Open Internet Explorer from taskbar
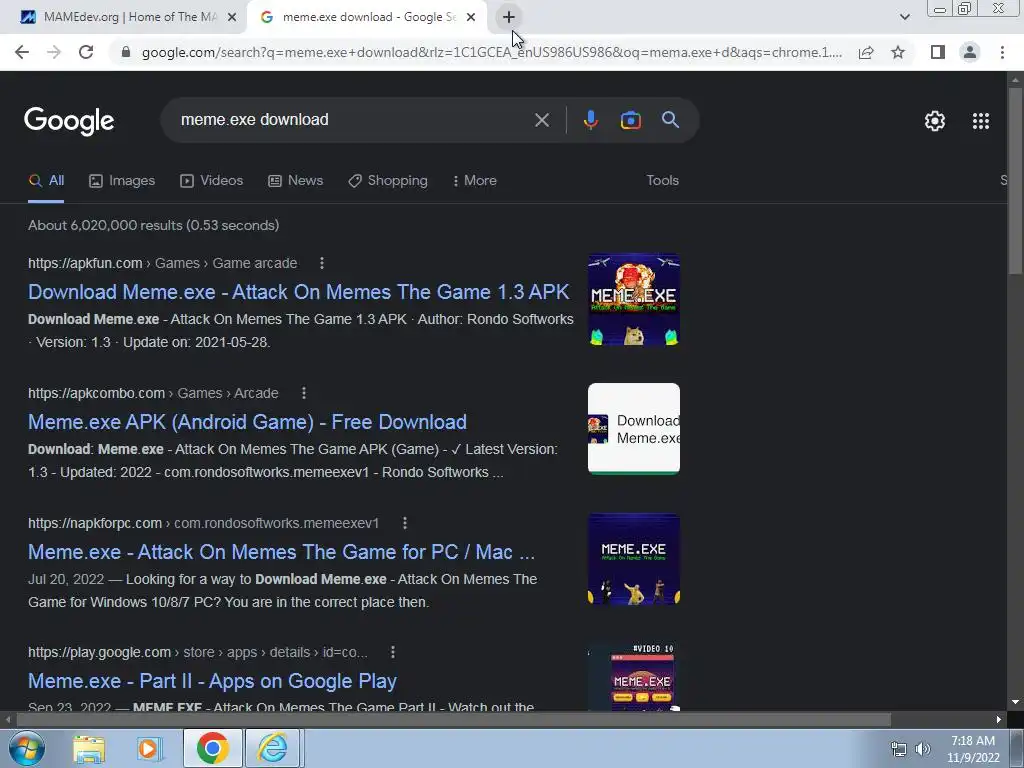The height and width of the screenshot is (768, 1024). point(272,748)
